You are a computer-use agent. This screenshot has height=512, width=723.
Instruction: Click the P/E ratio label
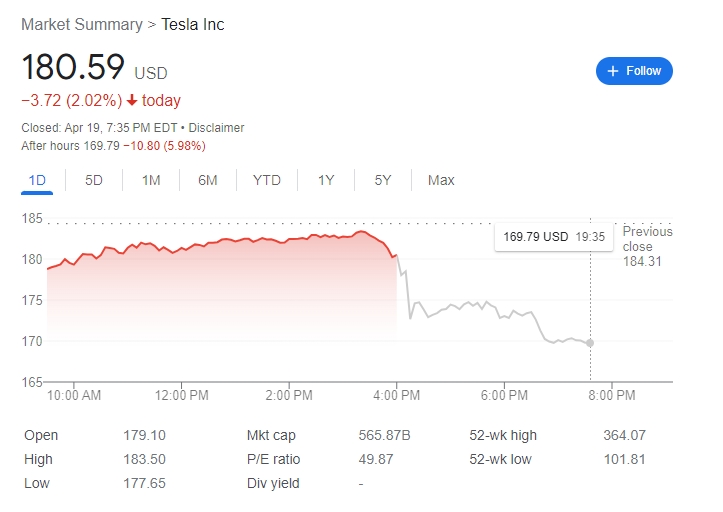click(273, 459)
